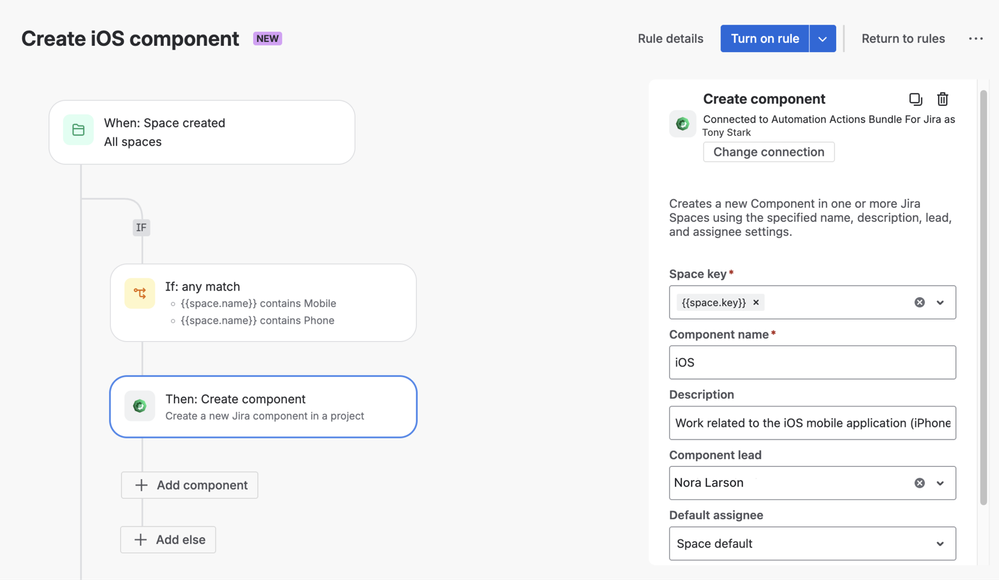The image size is (999, 580).
Task: Open Rule details
Action: coord(670,38)
